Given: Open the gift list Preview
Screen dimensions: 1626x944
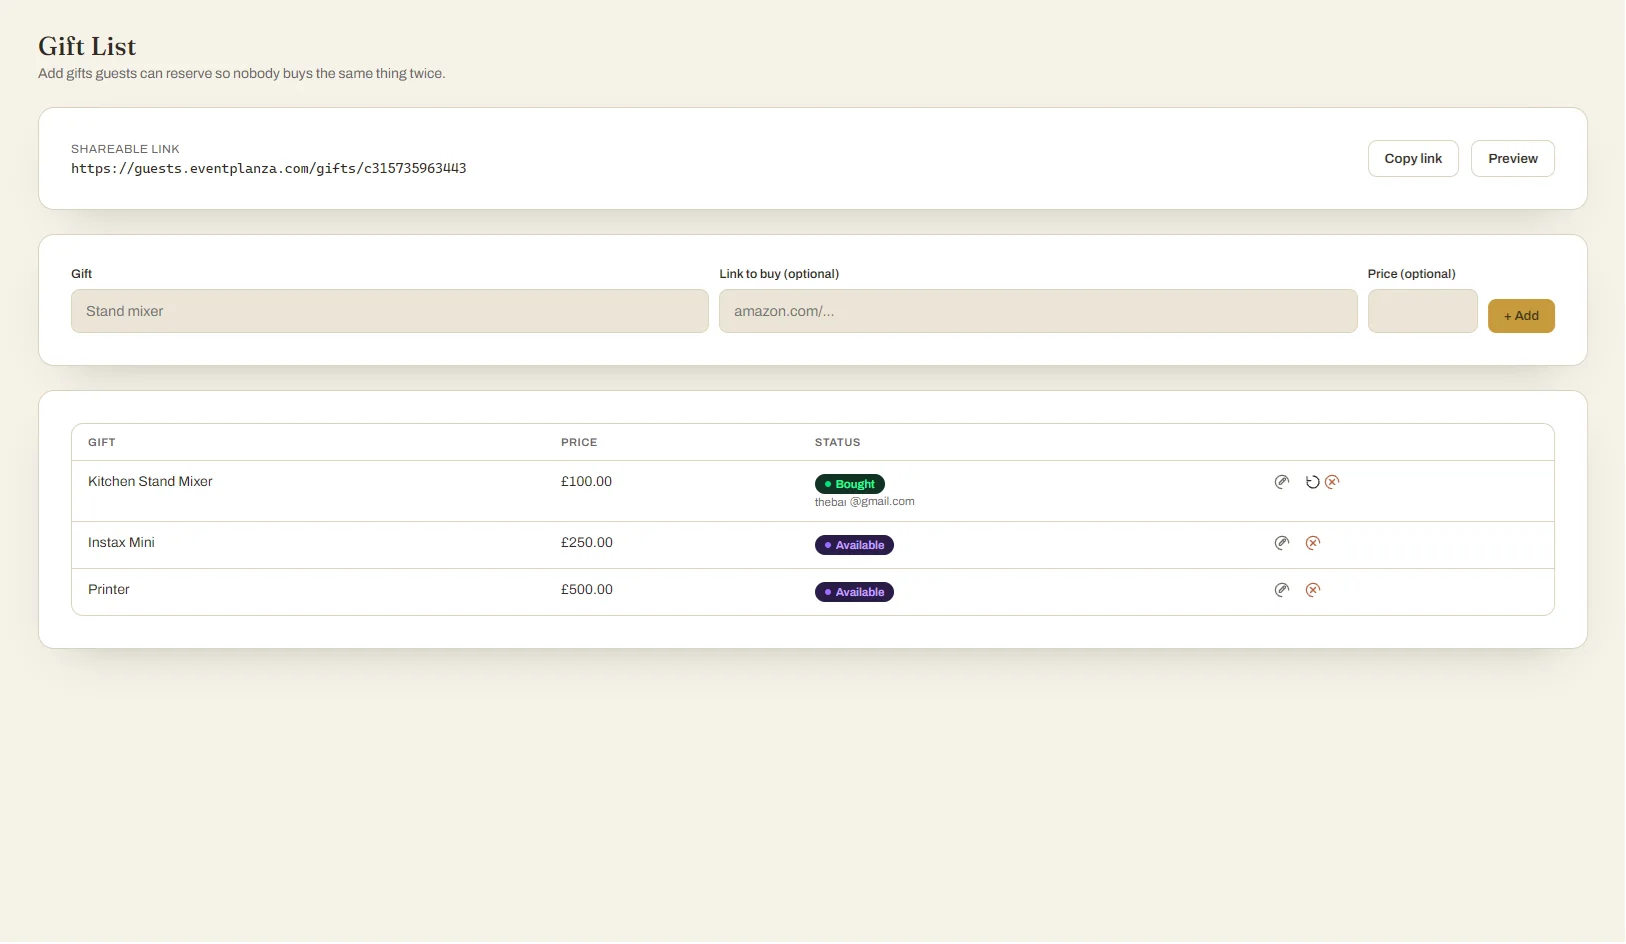Looking at the screenshot, I should tap(1512, 159).
